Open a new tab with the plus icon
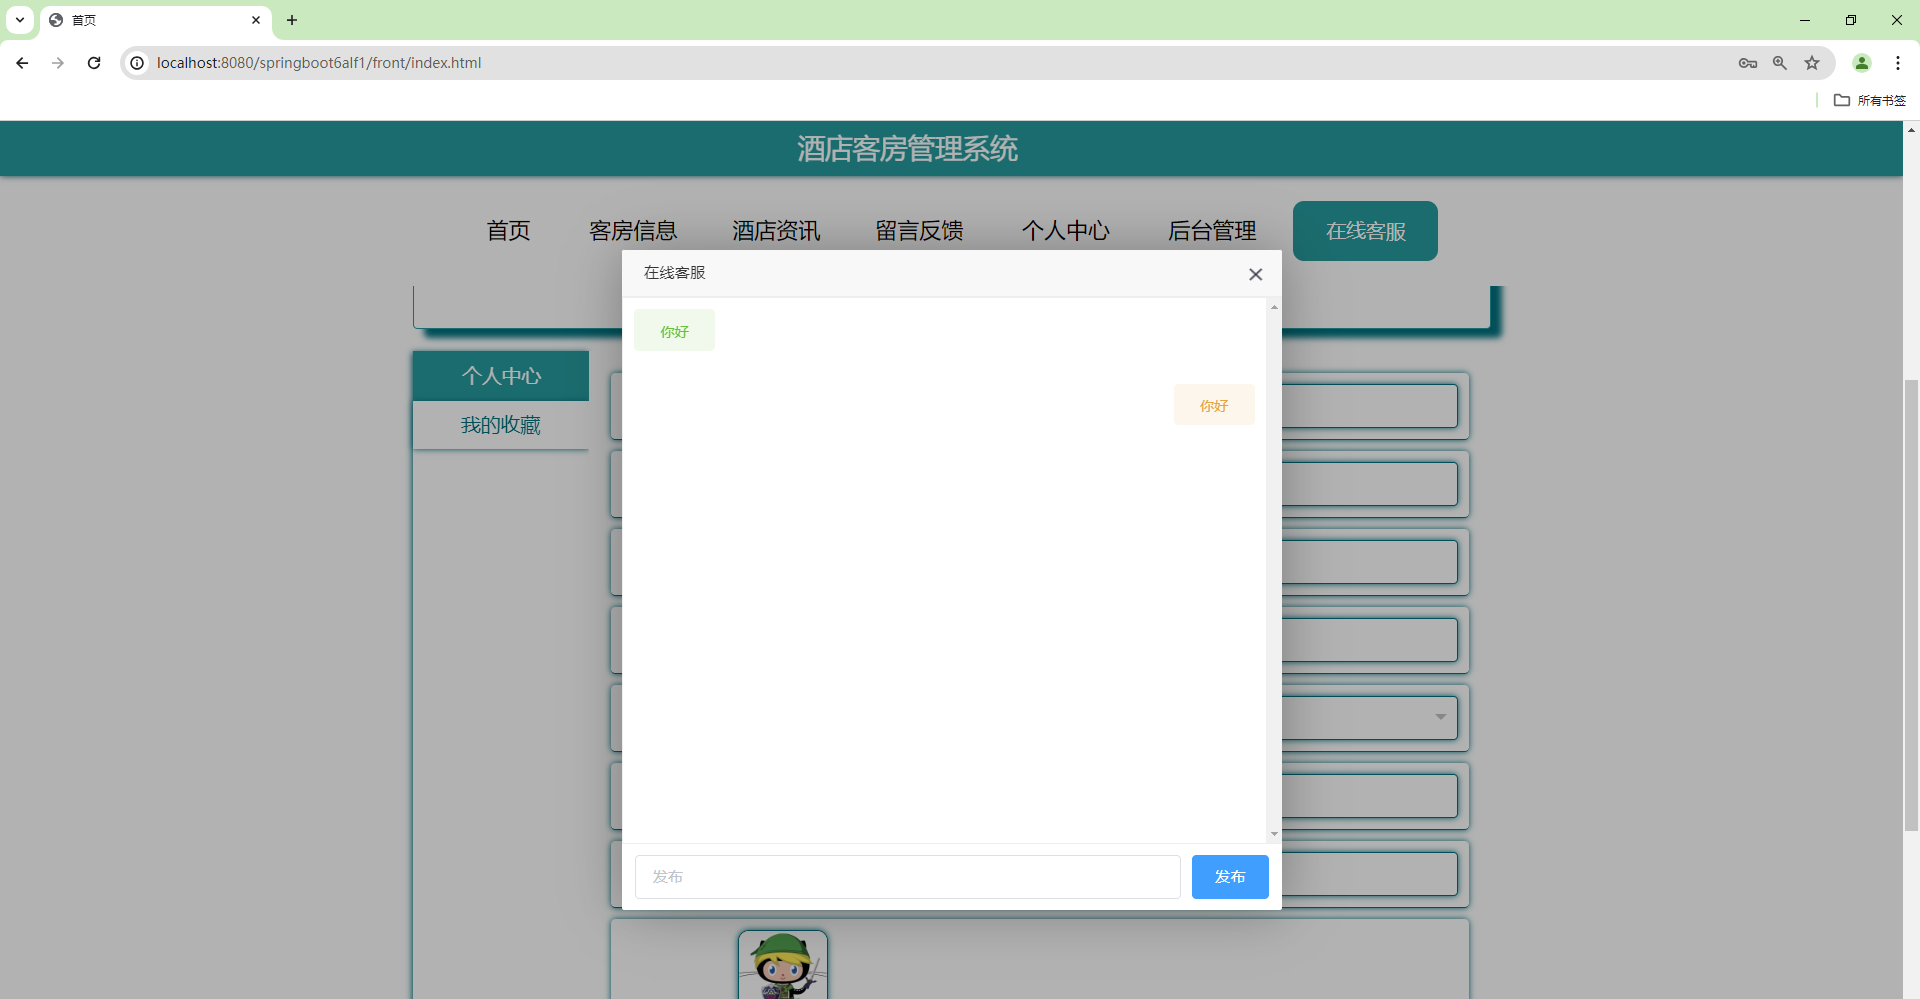Viewport: 1920px width, 999px height. 291,20
